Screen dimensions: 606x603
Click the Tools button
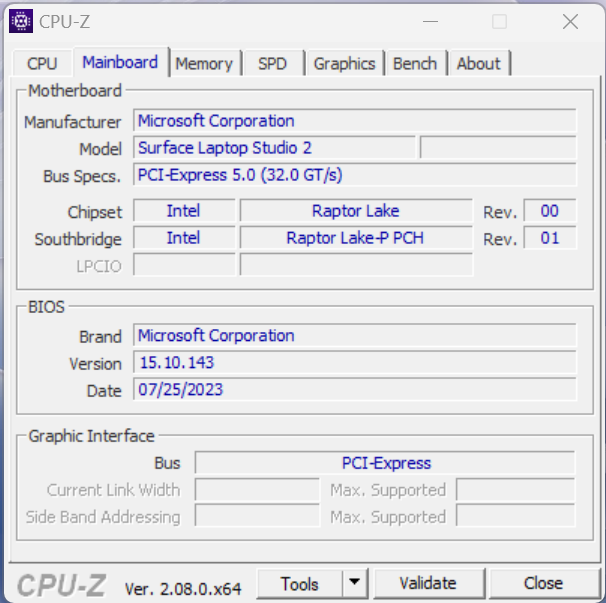(x=300, y=584)
